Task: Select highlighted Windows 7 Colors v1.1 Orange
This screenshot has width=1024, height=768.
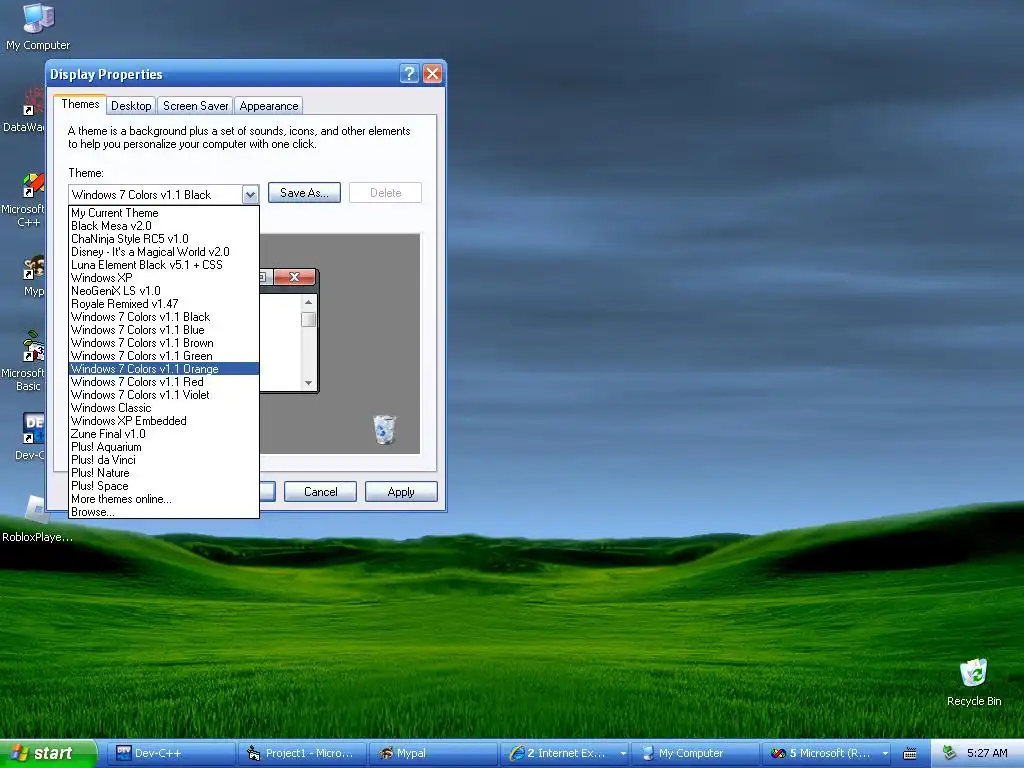Action: click(164, 369)
